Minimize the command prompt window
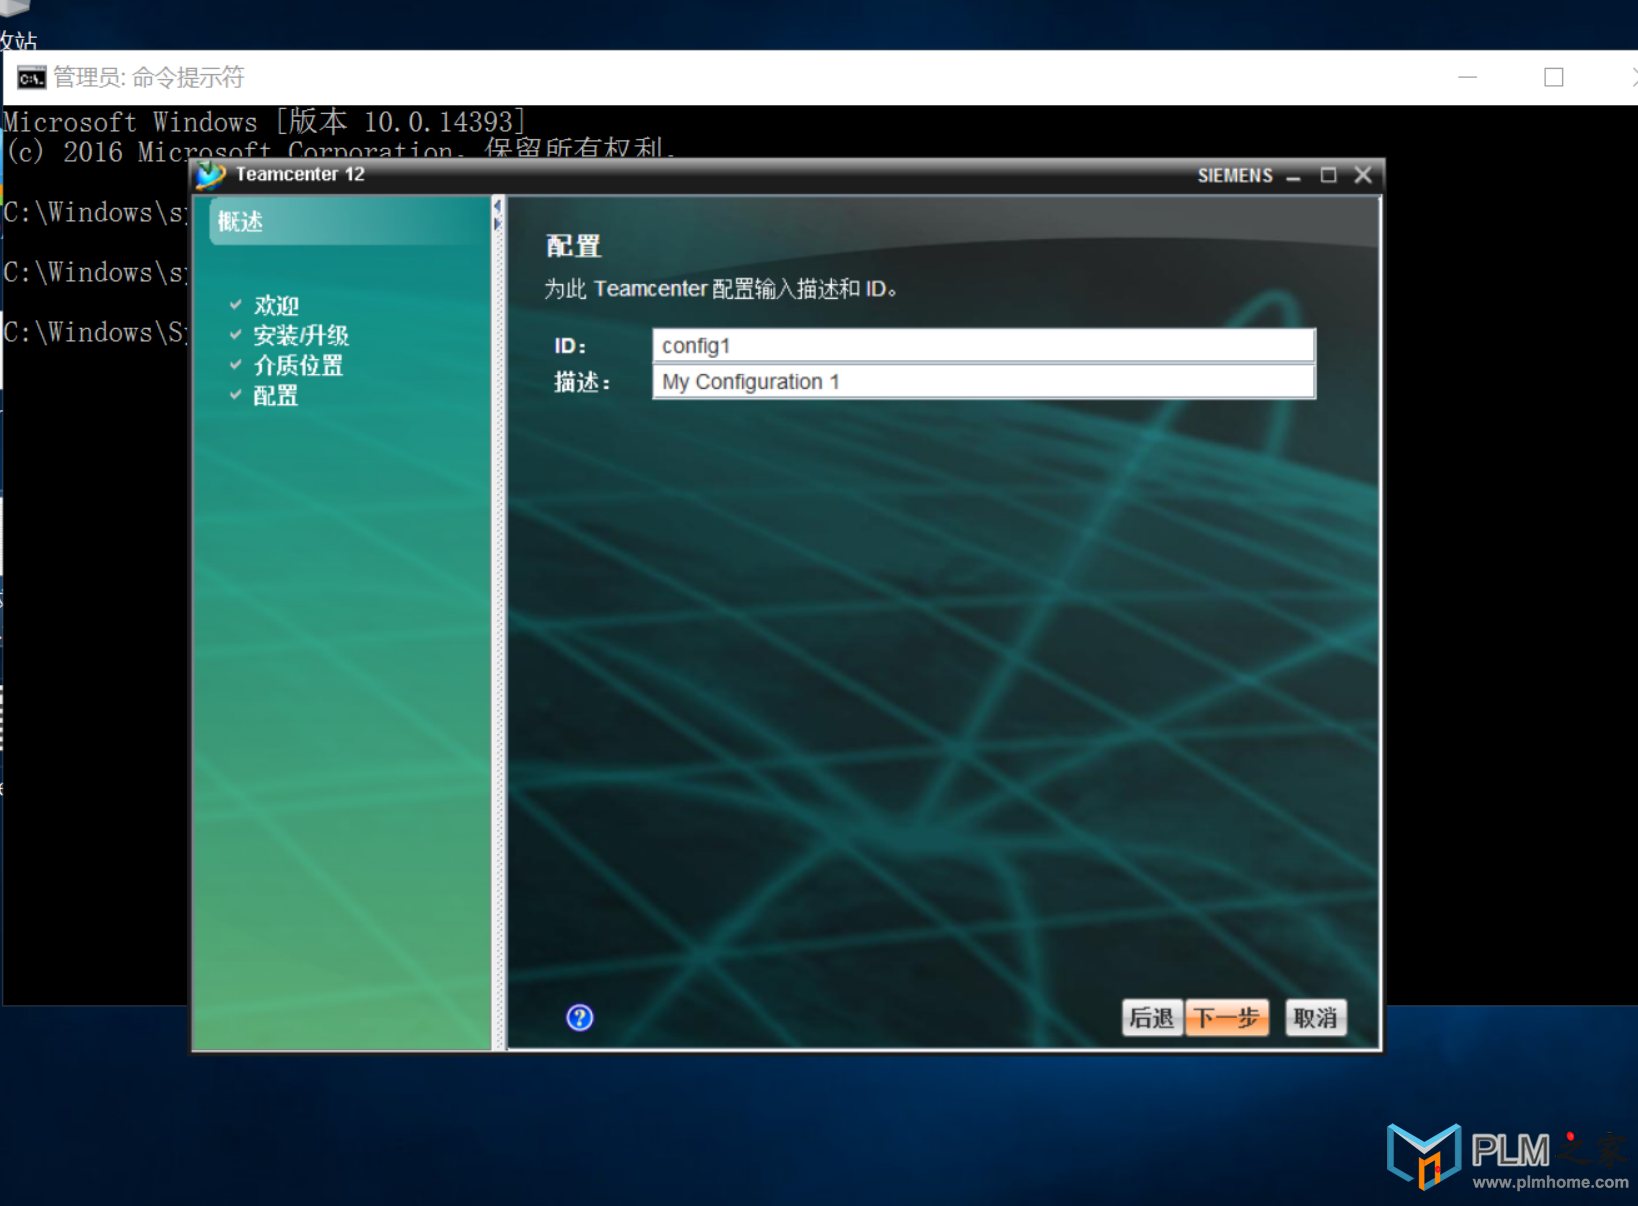The height and width of the screenshot is (1206, 1638). 1467,77
